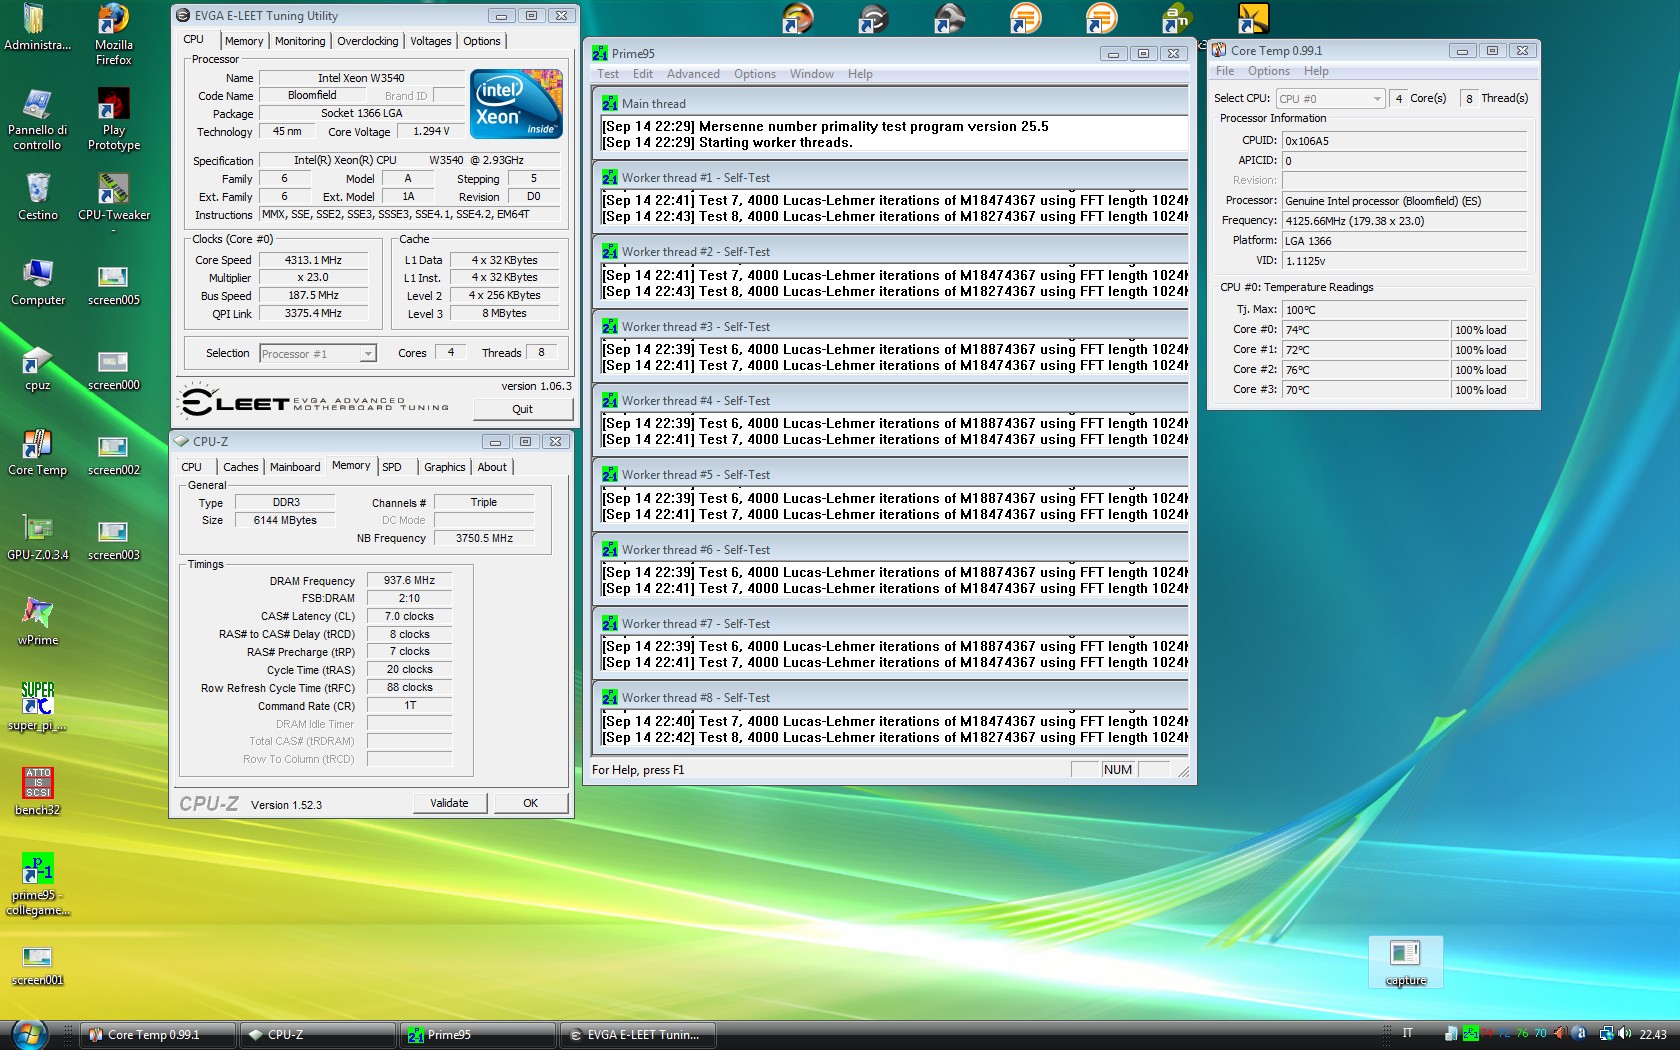Image resolution: width=1680 pixels, height=1050 pixels.
Task: Switch to Monitoring tab in E-LEET
Action: [x=300, y=41]
